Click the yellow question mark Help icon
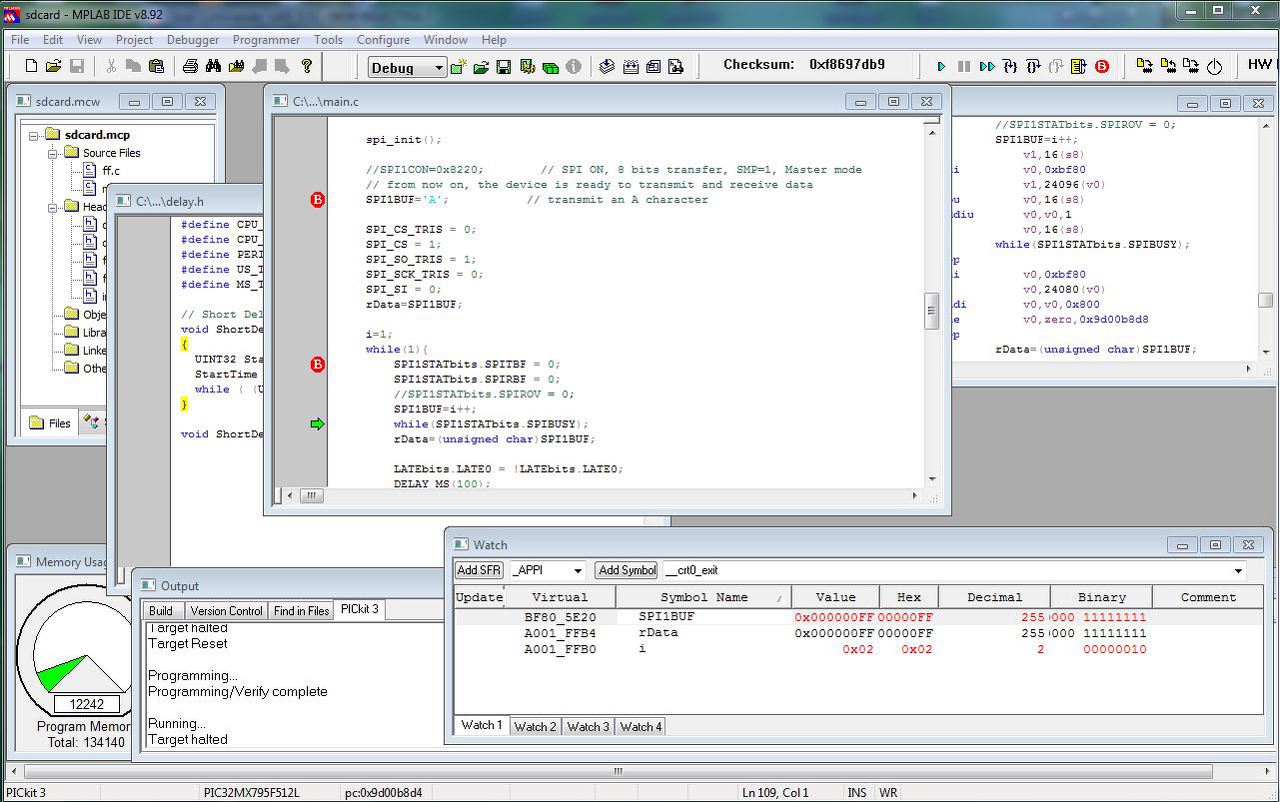1280x802 pixels. 307,67
